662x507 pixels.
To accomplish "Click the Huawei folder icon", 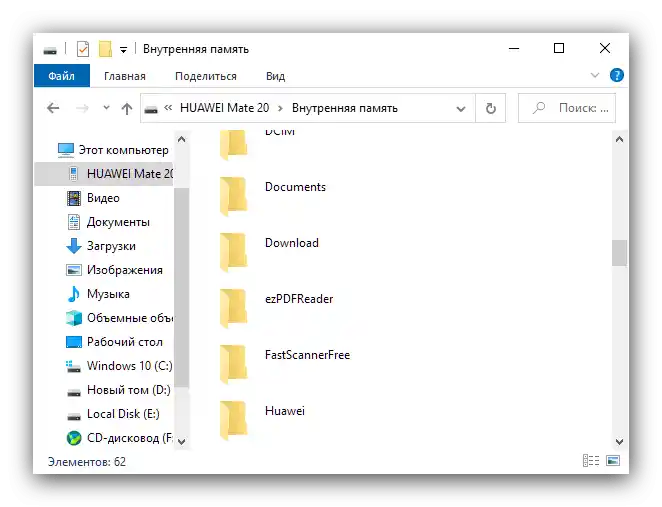I will [233, 420].
